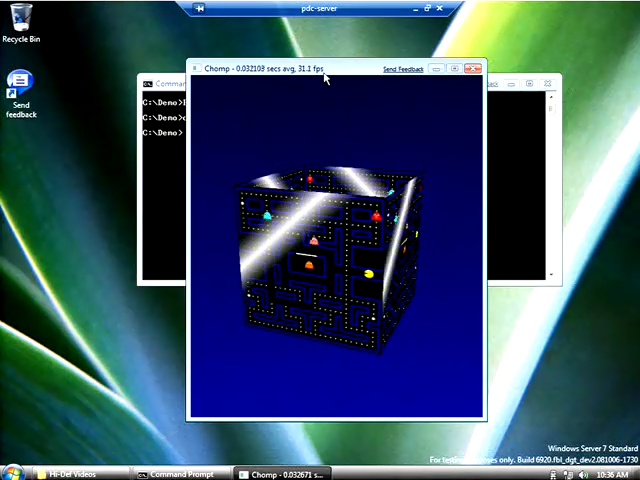Click the pdc-server title text
The height and width of the screenshot is (480, 640).
[319, 8]
